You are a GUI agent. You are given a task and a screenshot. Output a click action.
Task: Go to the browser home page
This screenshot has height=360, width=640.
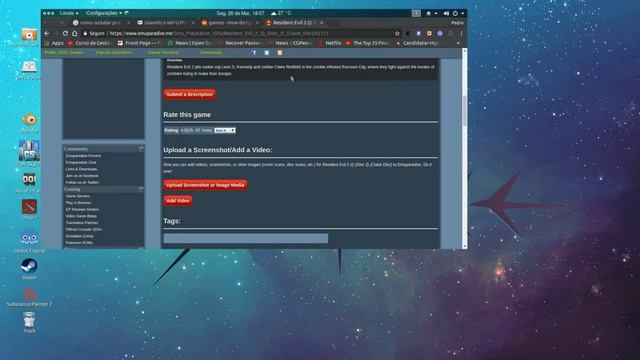(74, 33)
